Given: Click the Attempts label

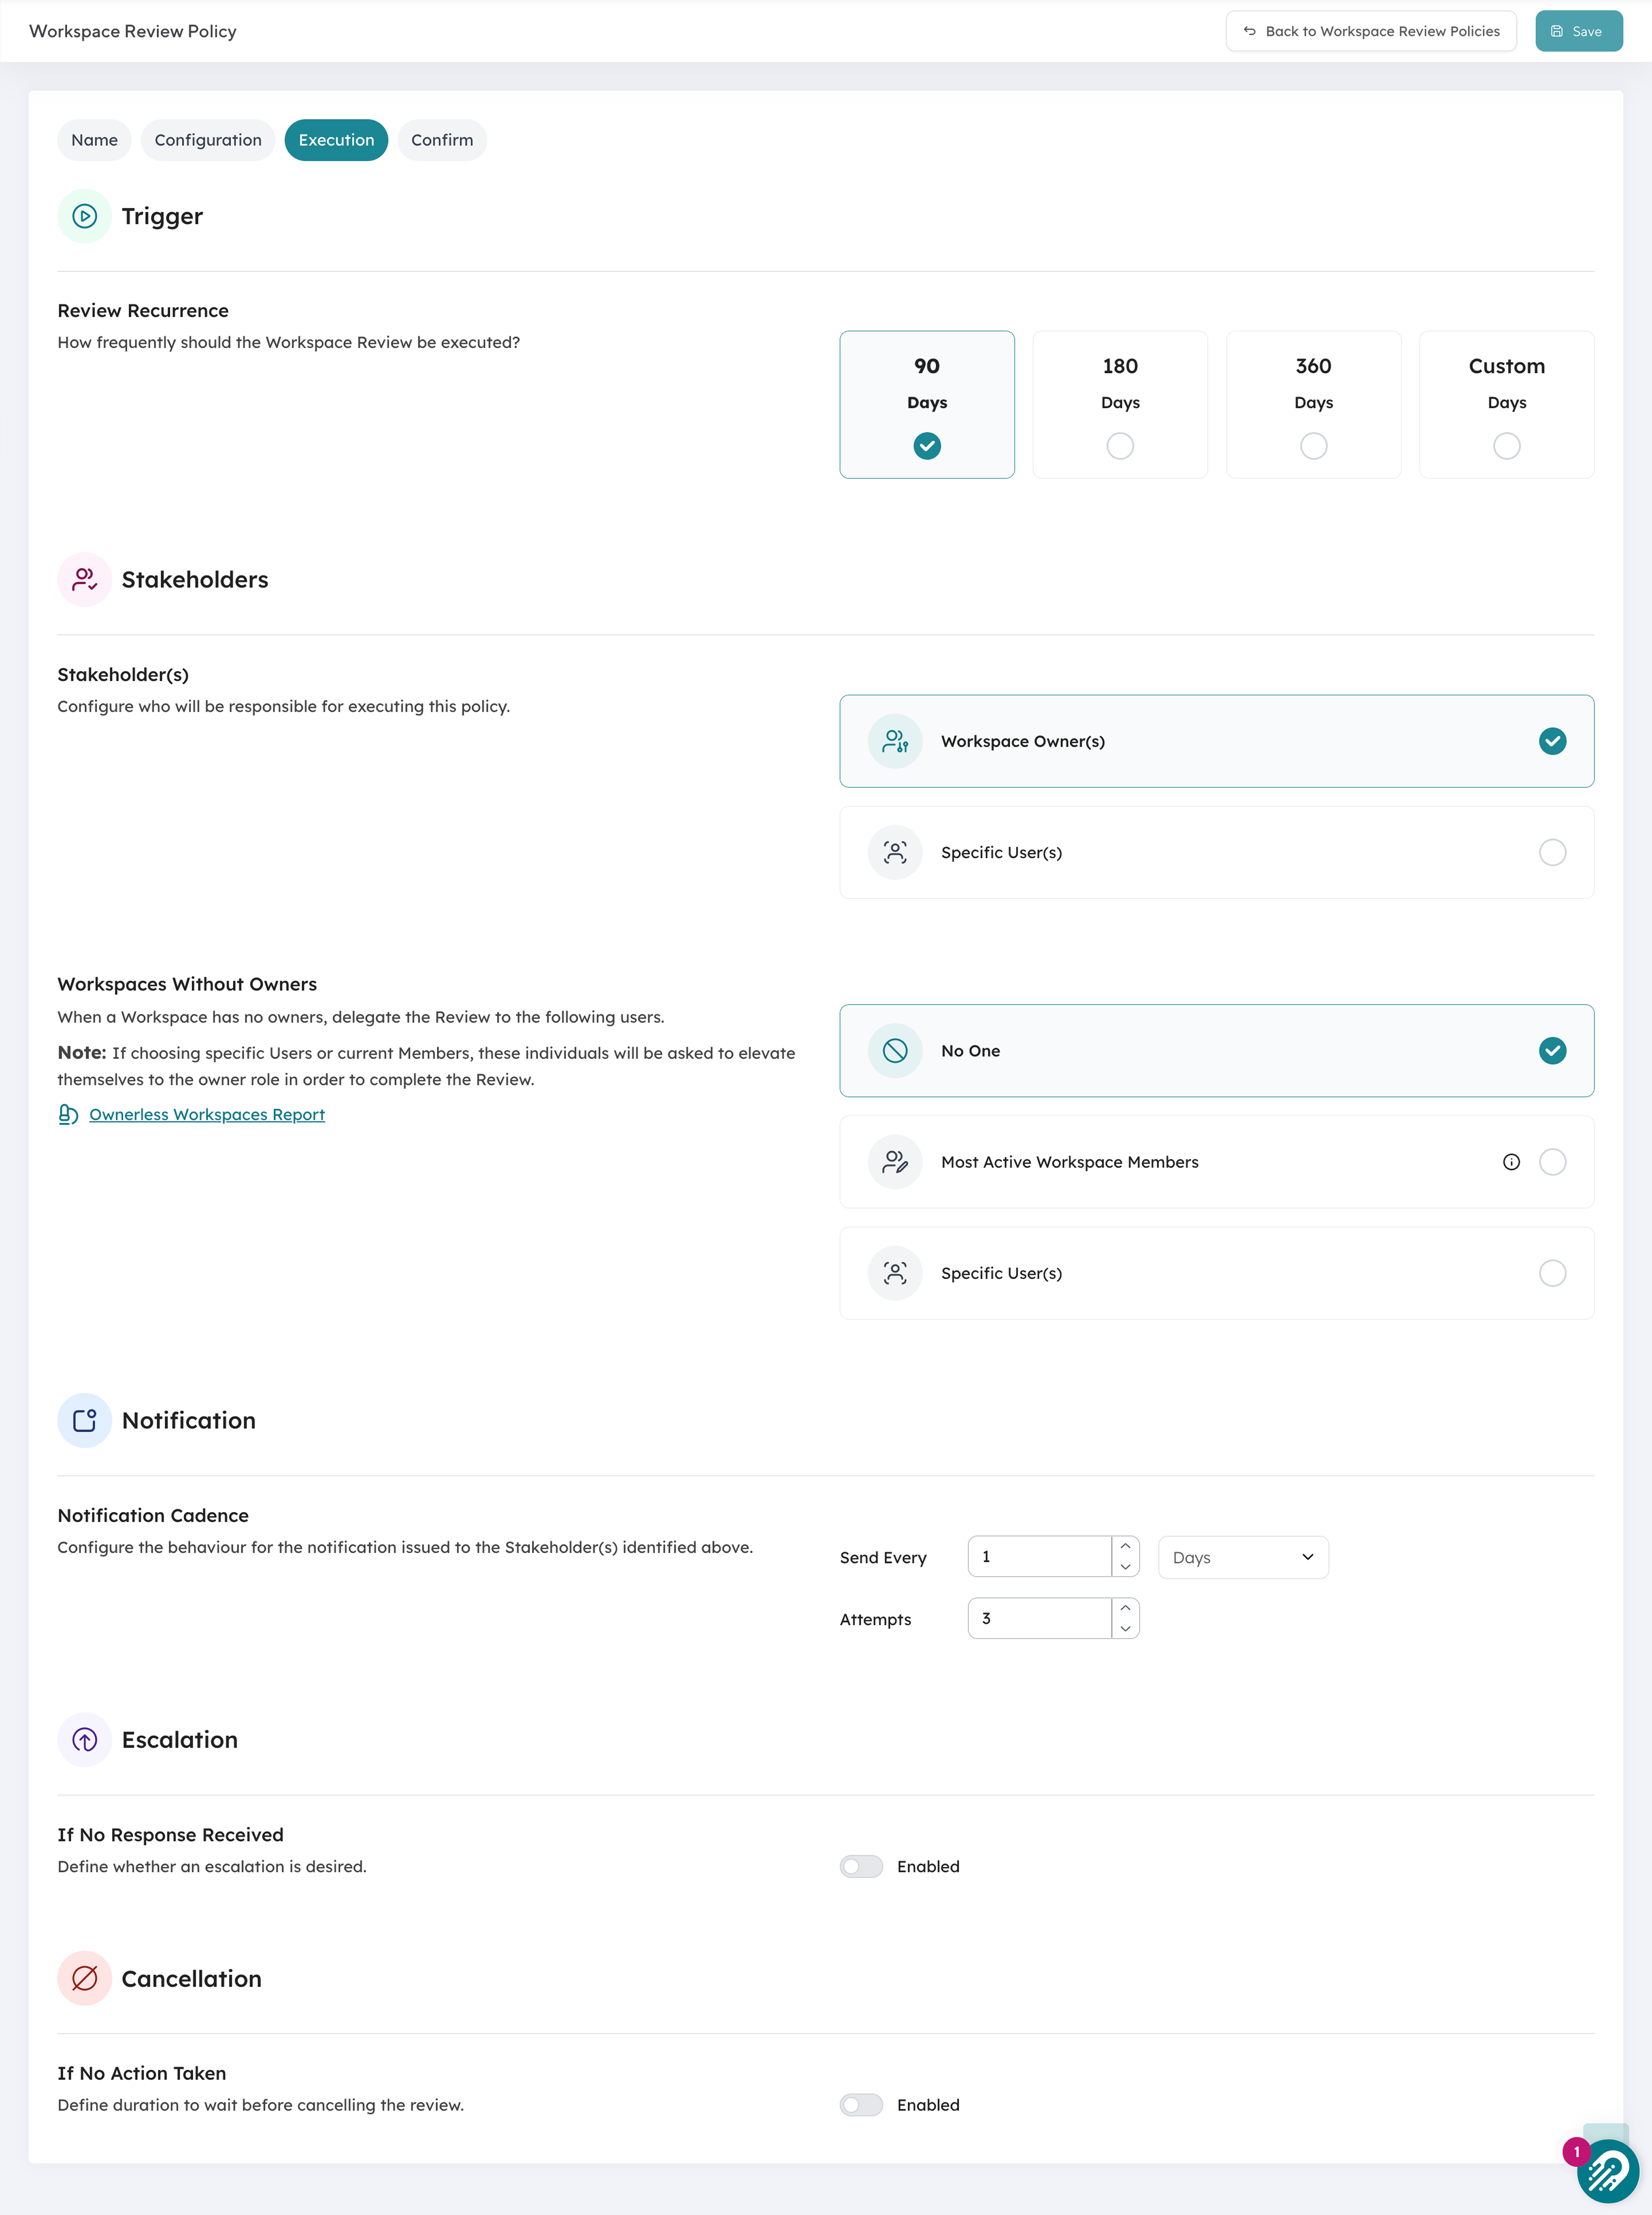Looking at the screenshot, I should pos(875,1619).
